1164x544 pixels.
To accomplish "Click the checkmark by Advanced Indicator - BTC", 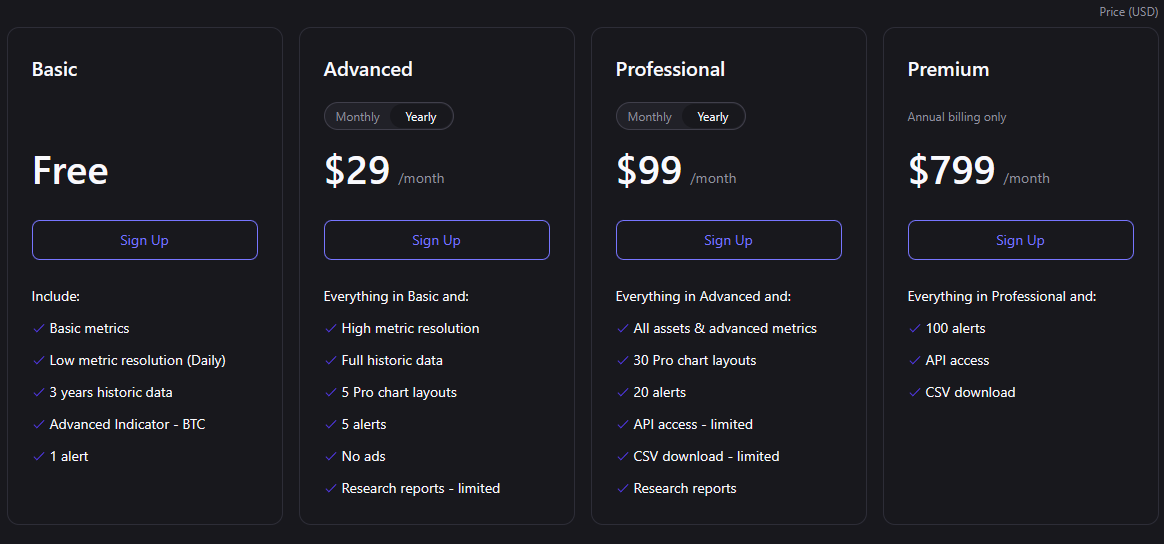I will [38, 424].
